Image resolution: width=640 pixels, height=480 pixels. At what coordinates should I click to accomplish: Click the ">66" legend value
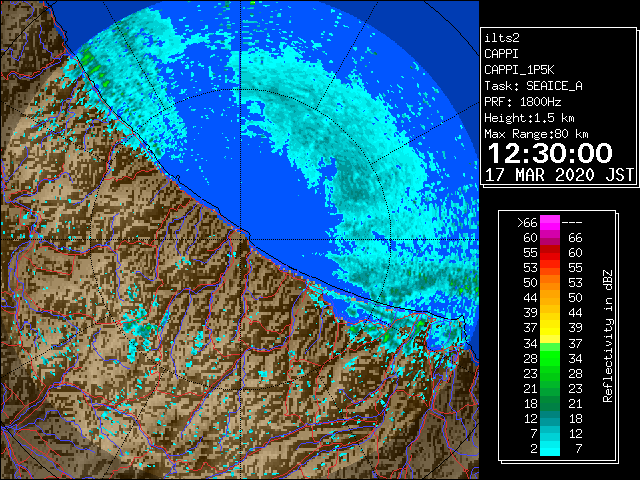(527, 223)
